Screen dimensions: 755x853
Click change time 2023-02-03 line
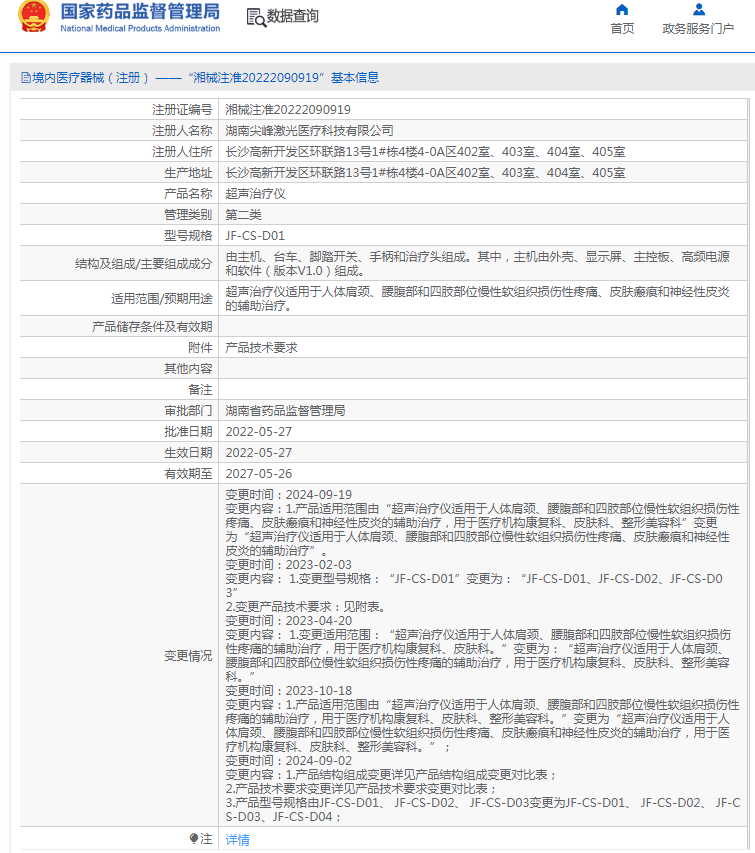pyautogui.click(x=288, y=565)
